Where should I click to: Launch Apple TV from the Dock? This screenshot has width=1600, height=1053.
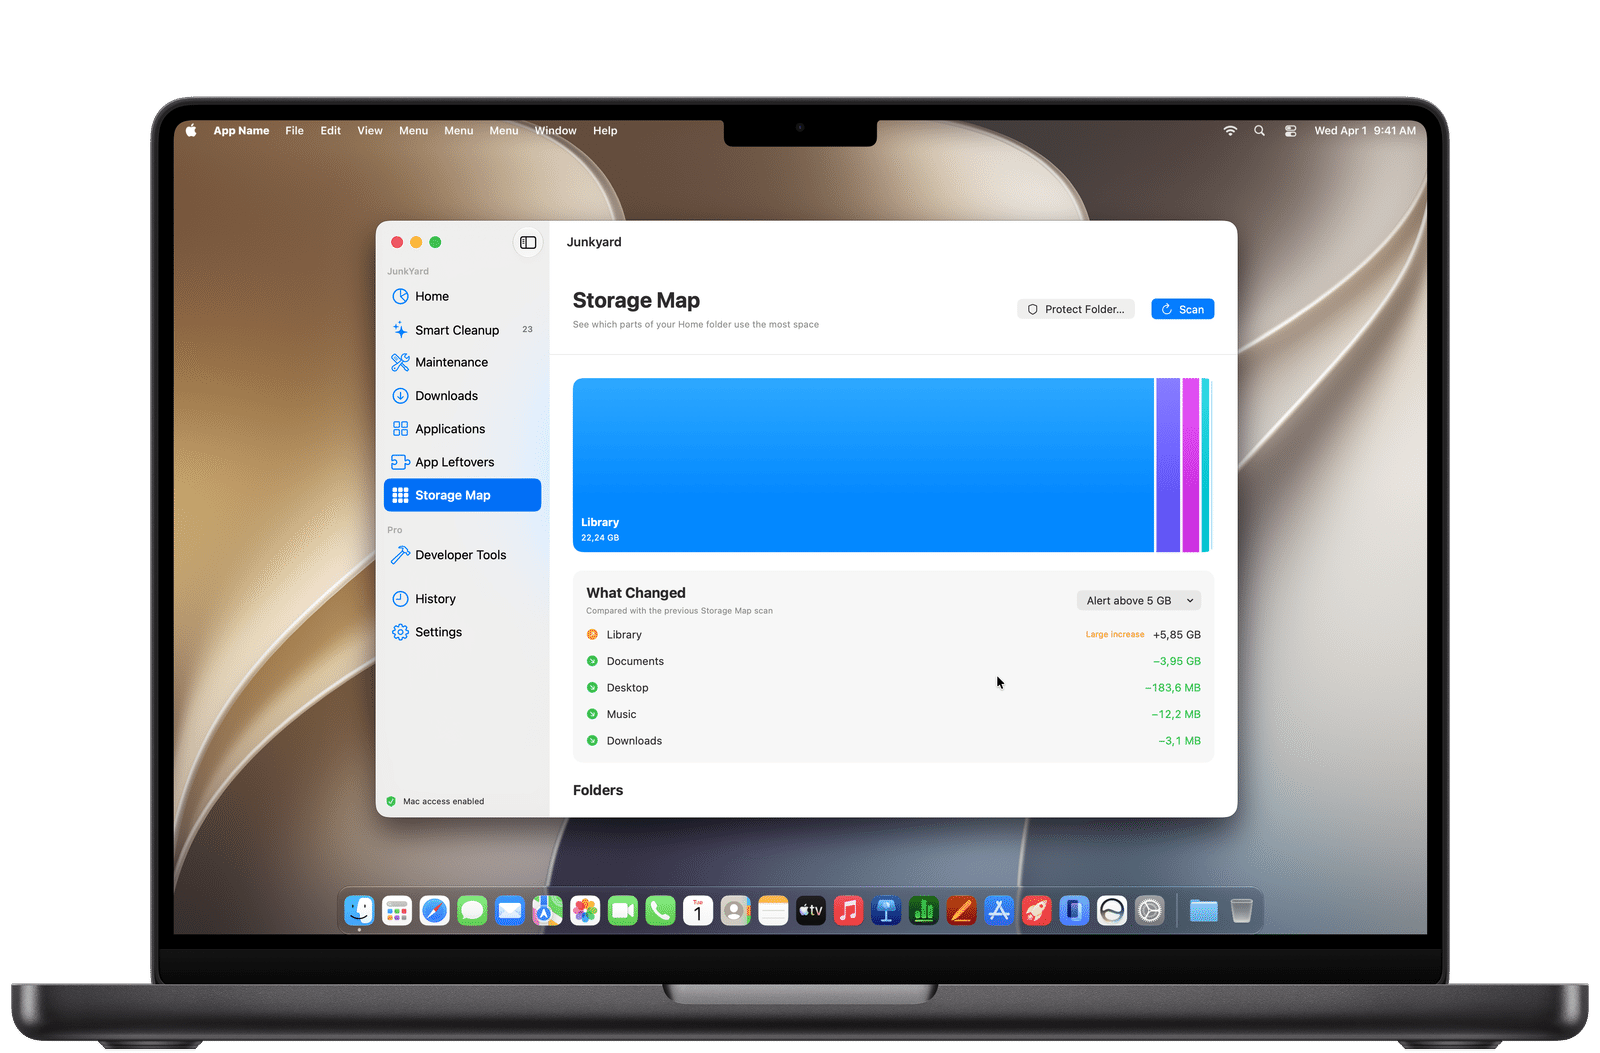pos(811,910)
